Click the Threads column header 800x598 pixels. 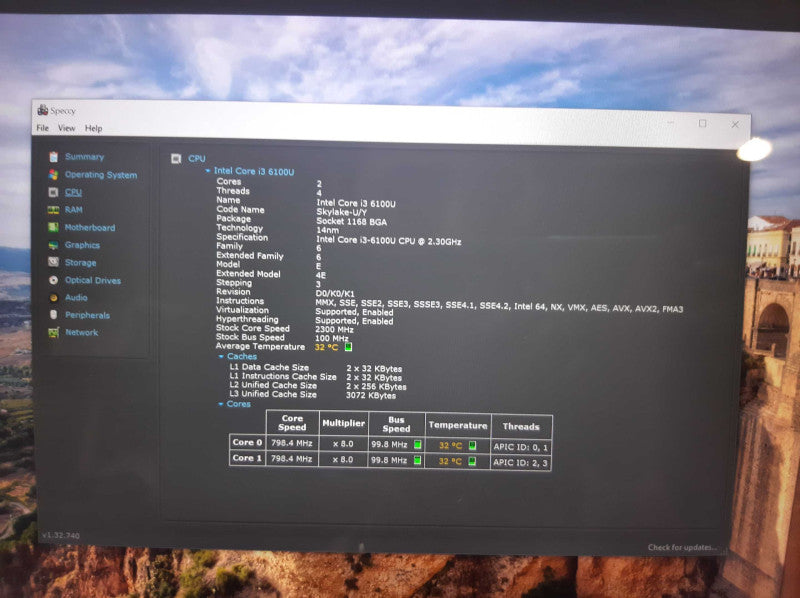click(521, 427)
